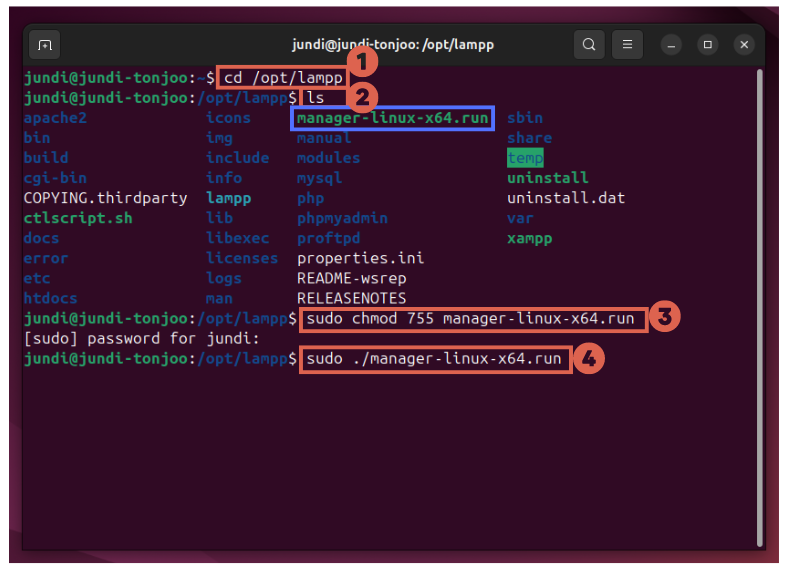Click the logs directory name
This screenshot has height=571, width=788.
click(224, 278)
